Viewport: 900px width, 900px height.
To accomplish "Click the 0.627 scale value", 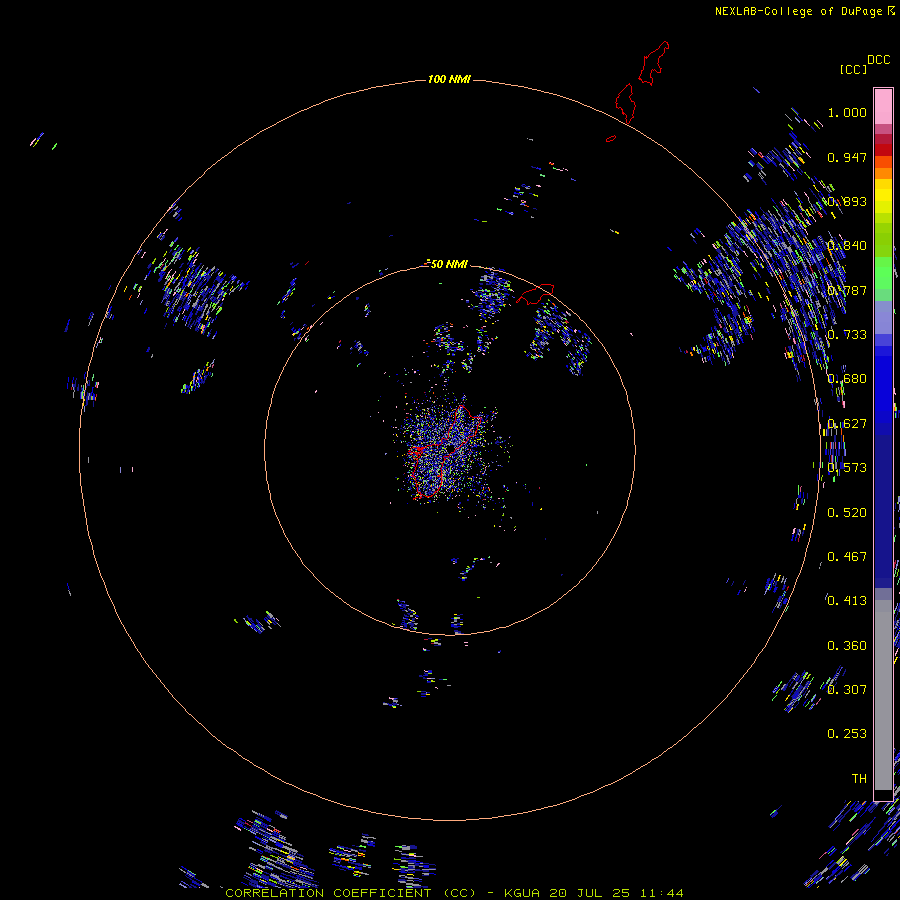I will coord(847,424).
